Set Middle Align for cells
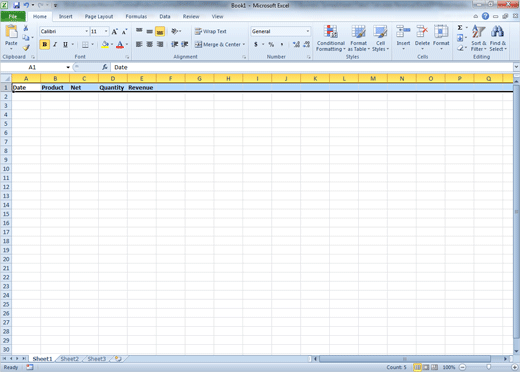The height and width of the screenshot is (372, 520). pos(150,31)
